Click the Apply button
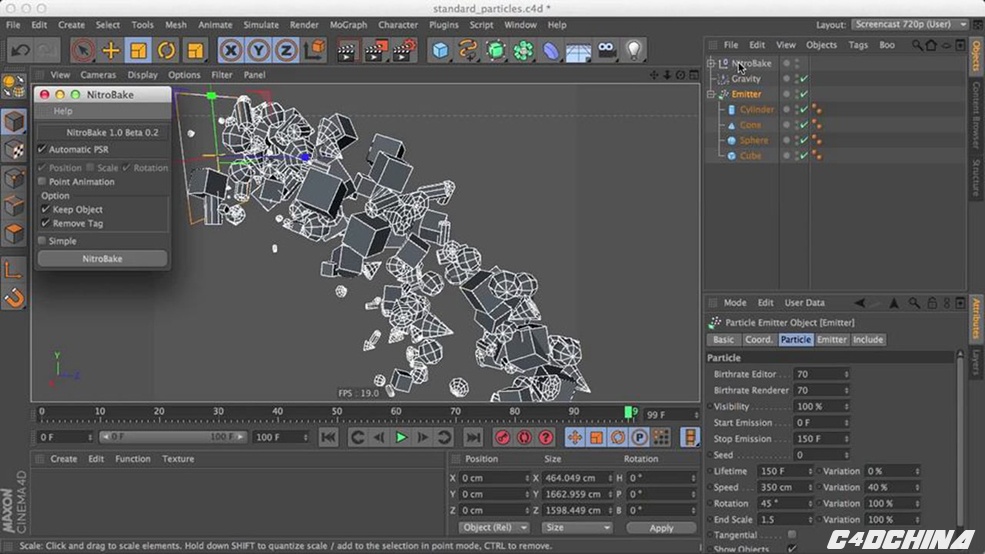The height and width of the screenshot is (554, 985). click(661, 528)
